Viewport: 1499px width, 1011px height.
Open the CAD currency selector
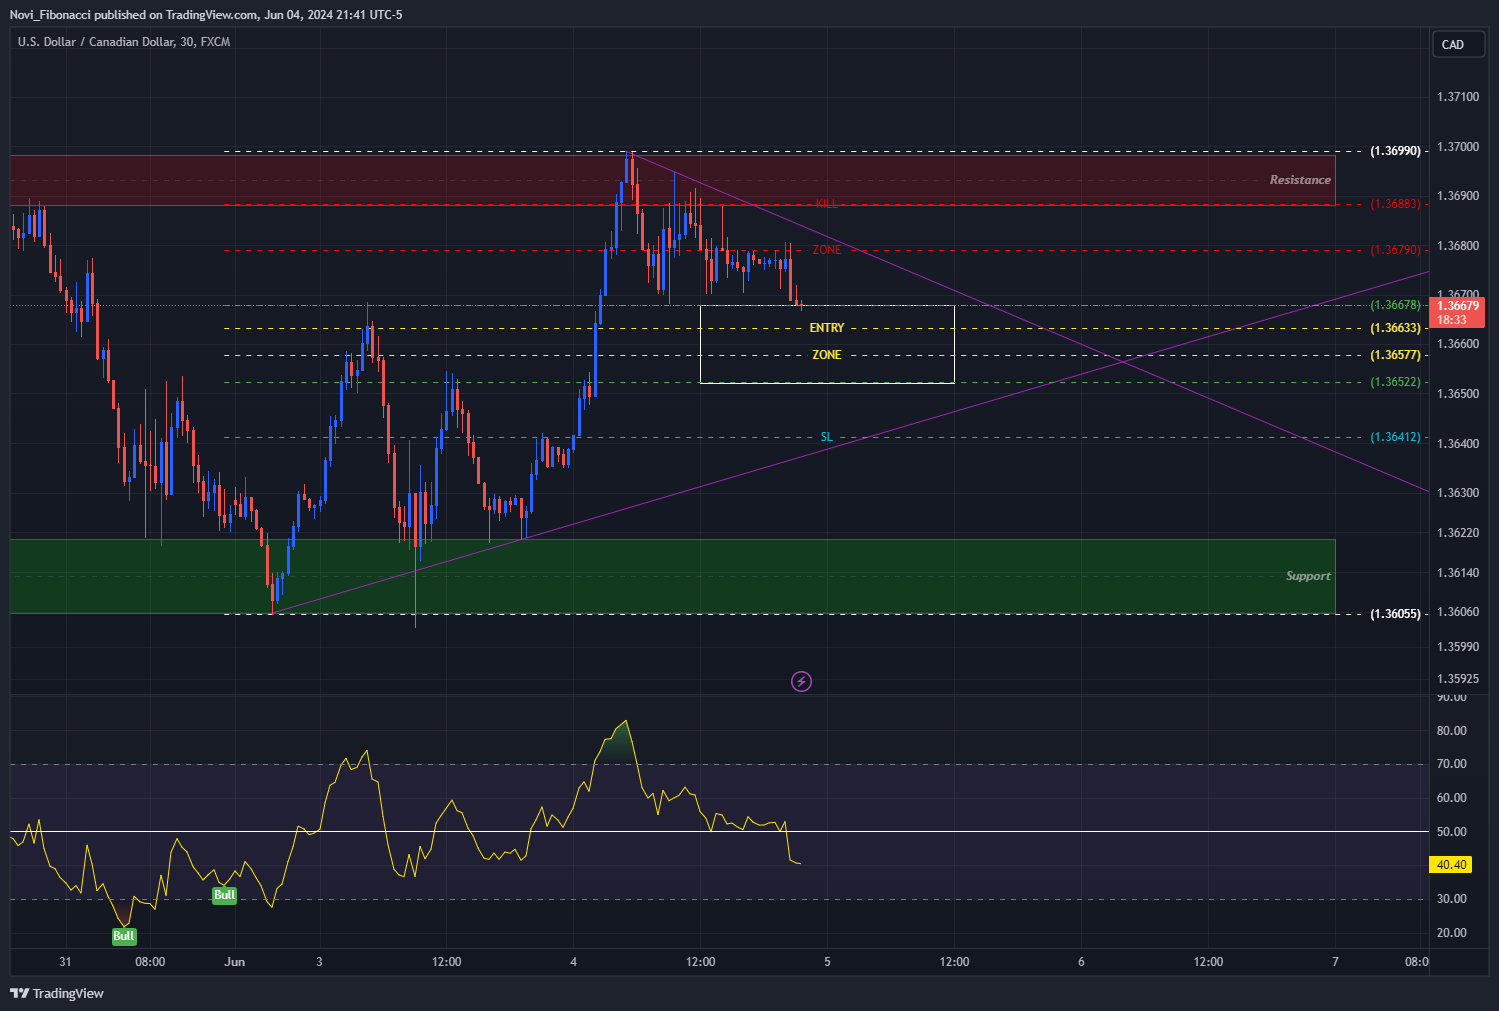1458,45
